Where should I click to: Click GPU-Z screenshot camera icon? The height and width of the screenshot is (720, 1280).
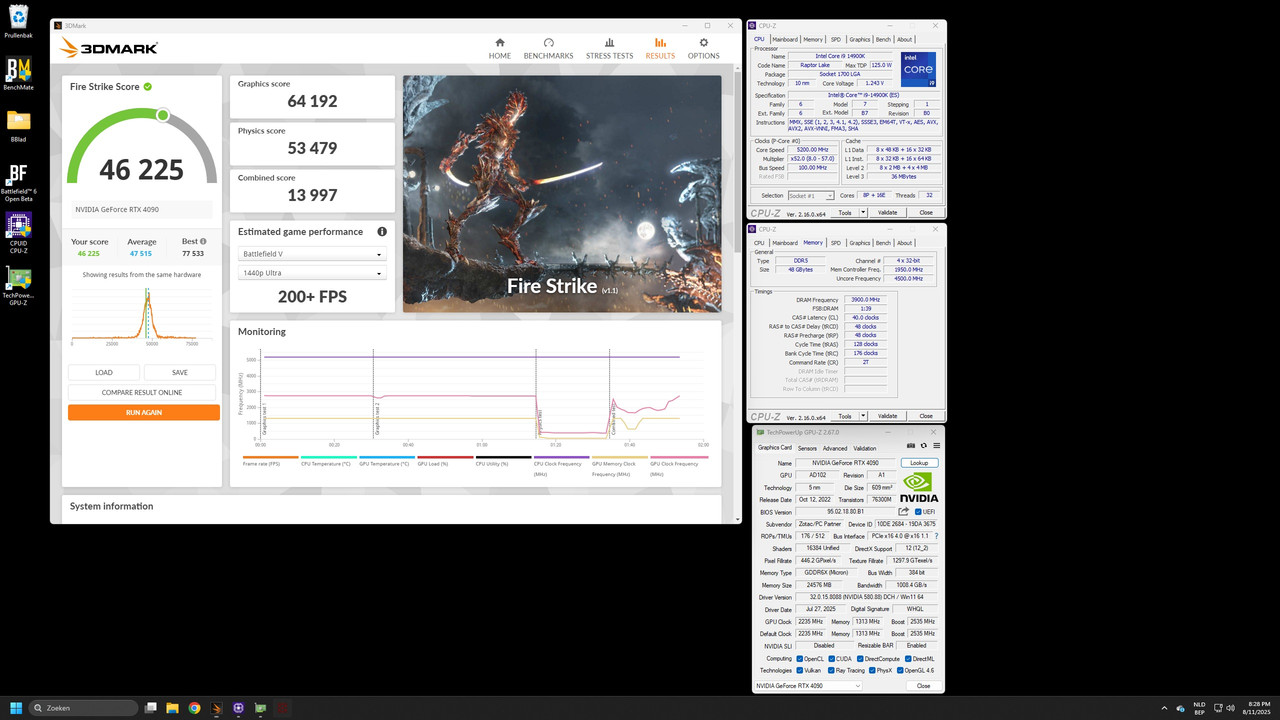point(911,446)
